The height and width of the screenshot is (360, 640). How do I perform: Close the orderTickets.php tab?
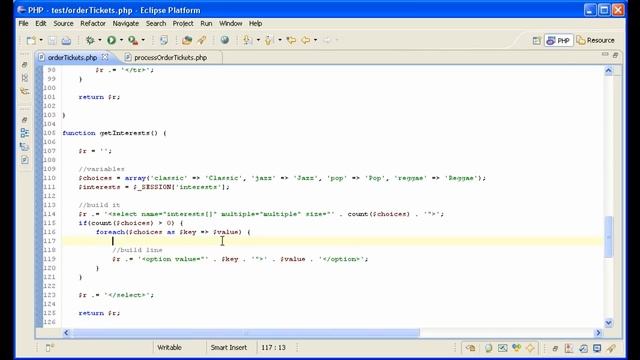pos(105,57)
